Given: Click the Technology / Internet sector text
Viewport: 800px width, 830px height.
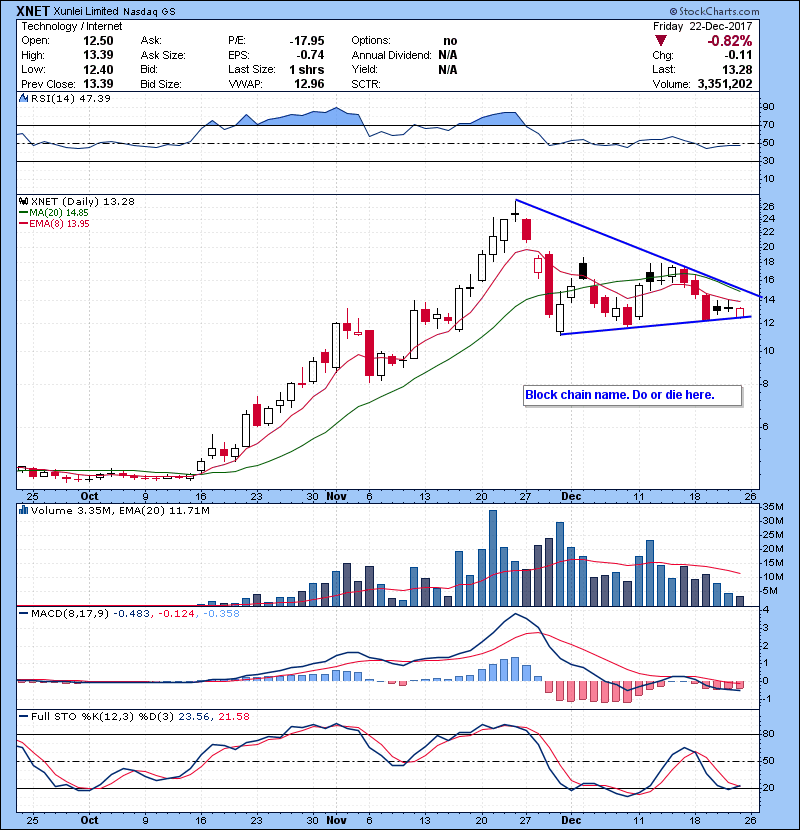Looking at the screenshot, I should pyautogui.click(x=71, y=26).
